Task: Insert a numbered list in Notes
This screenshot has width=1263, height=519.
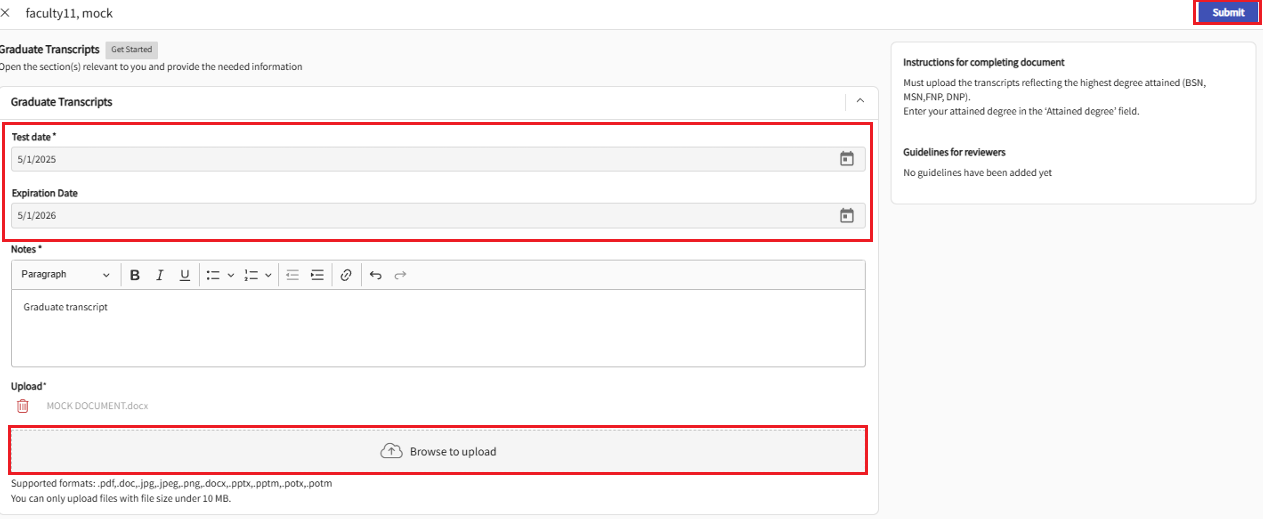Action: coord(251,275)
